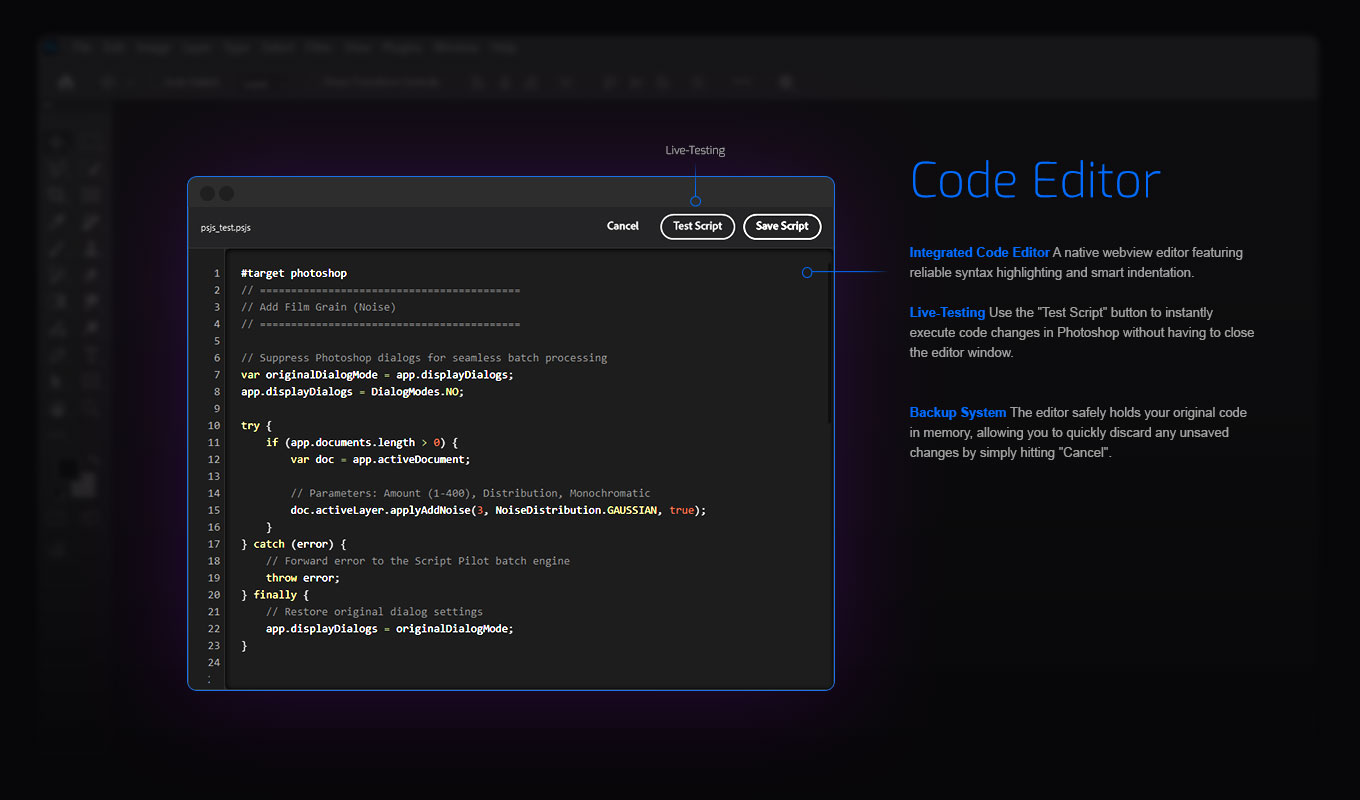Place cursor on the '#target photoshop' line
1360x800 pixels.
click(294, 273)
